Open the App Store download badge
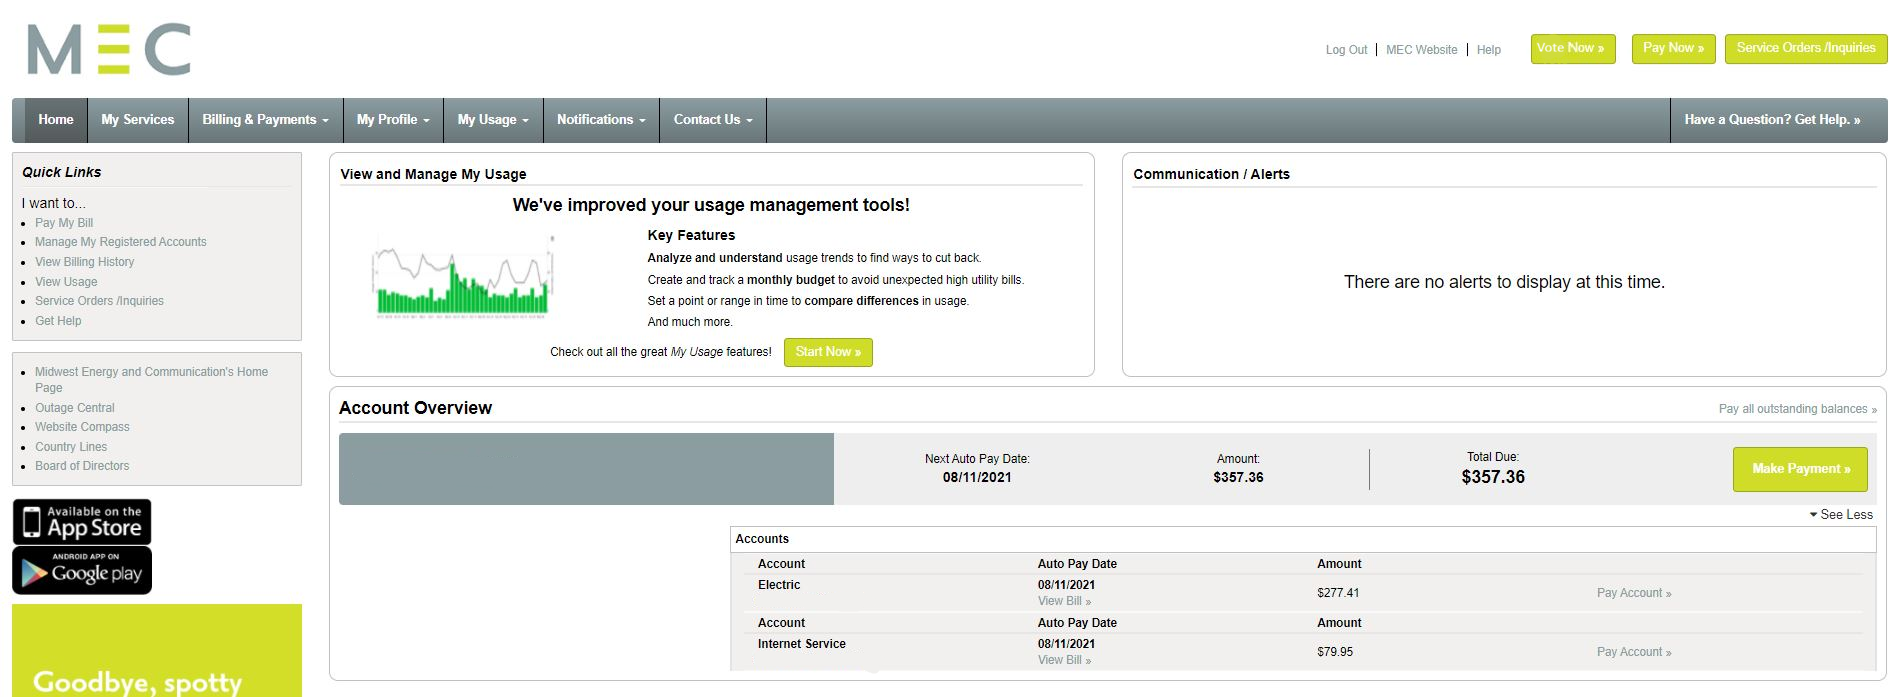 coord(82,522)
